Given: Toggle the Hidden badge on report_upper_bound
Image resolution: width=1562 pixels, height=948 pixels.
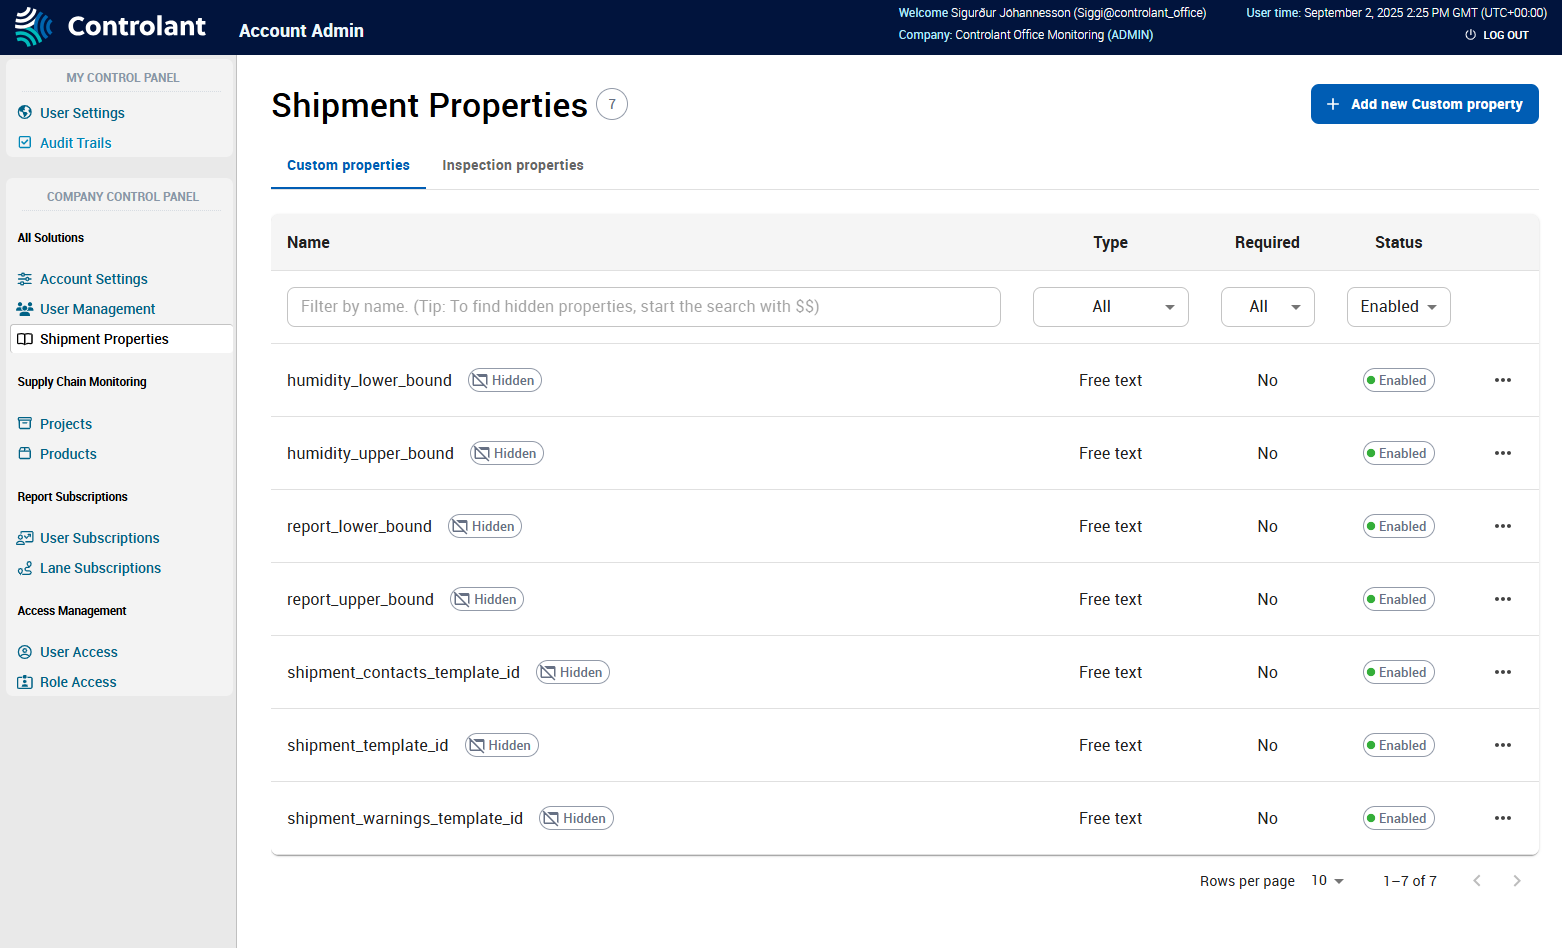Looking at the screenshot, I should tap(487, 599).
